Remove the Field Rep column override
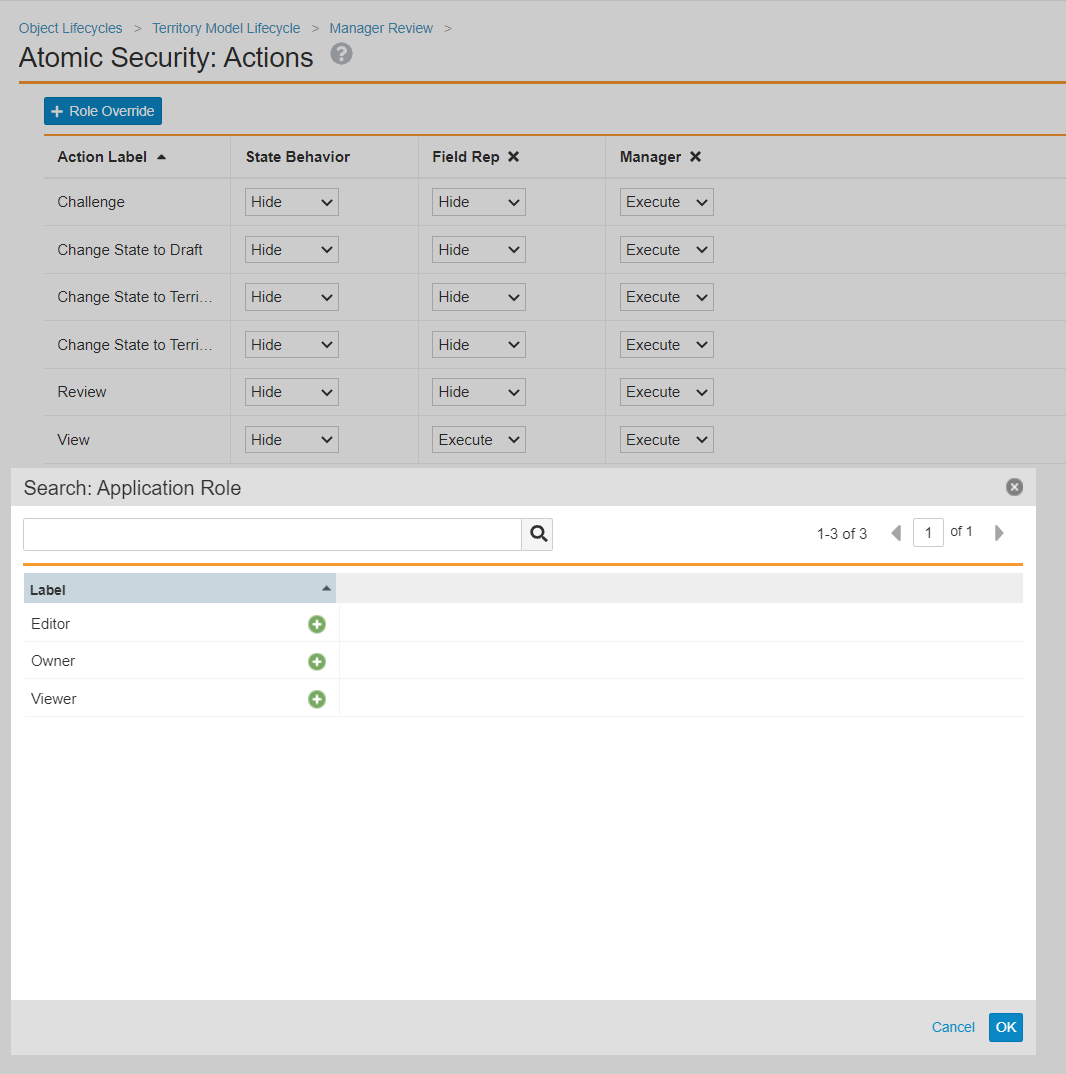1066x1074 pixels. coord(513,157)
